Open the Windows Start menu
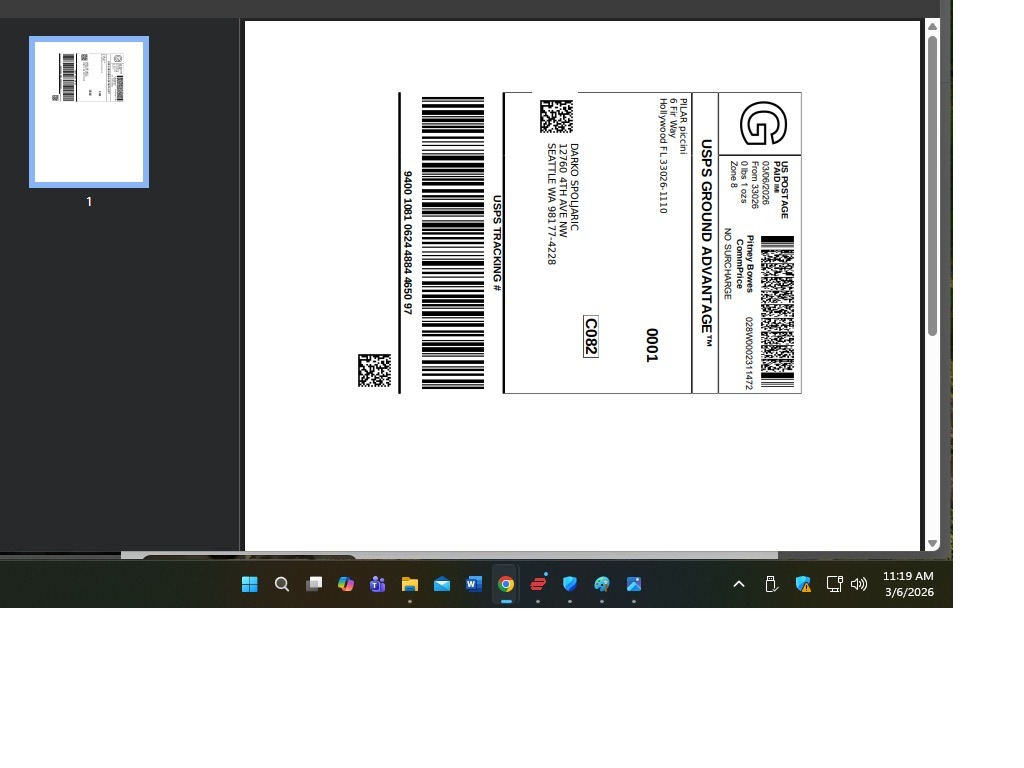 pos(250,584)
